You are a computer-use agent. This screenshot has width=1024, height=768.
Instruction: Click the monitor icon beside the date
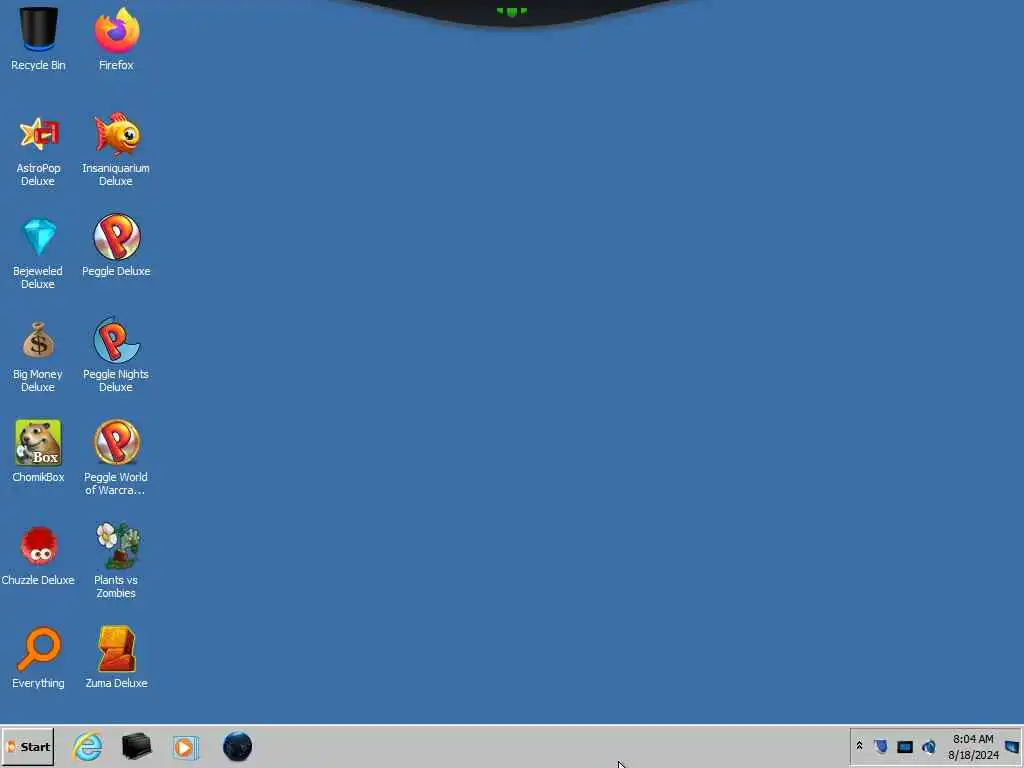click(1012, 746)
